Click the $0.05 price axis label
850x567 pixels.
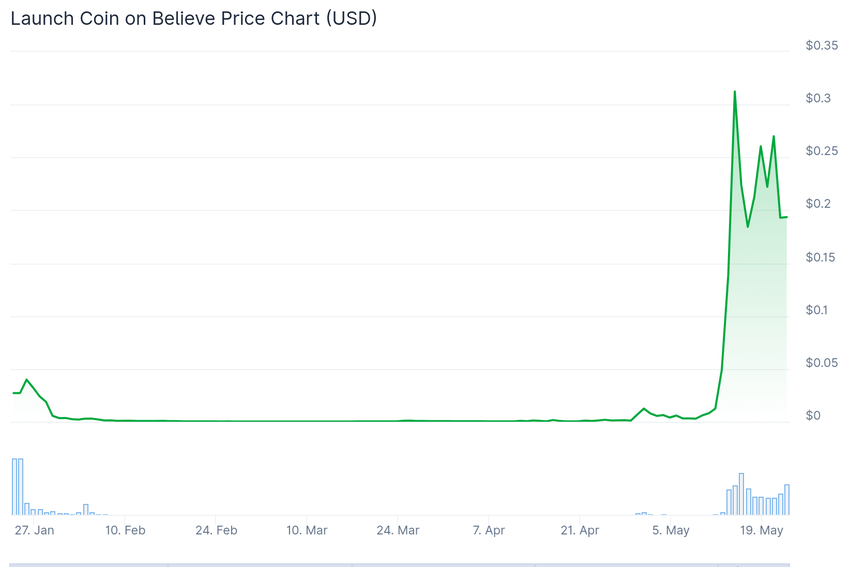[822, 363]
